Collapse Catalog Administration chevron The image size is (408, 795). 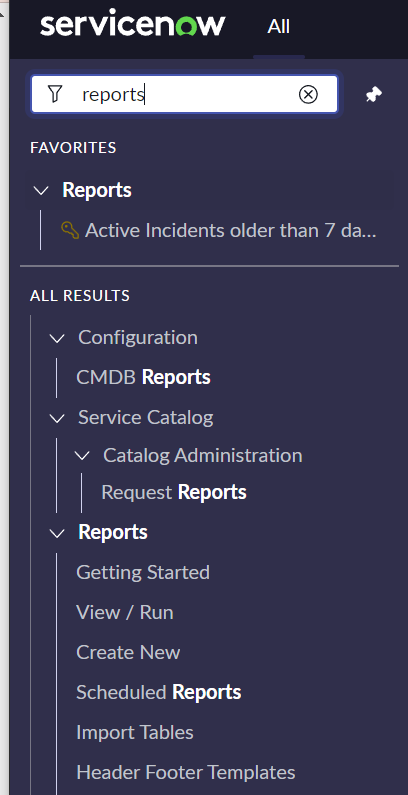82,456
